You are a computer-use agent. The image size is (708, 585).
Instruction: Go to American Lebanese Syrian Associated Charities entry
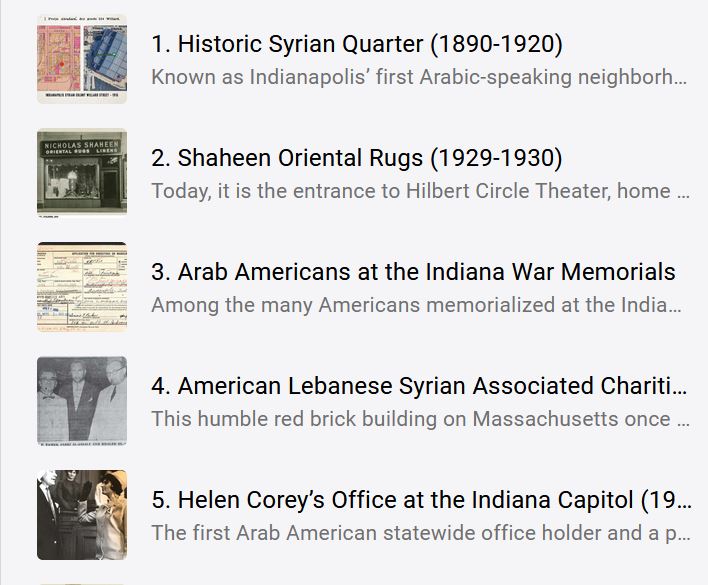419,386
